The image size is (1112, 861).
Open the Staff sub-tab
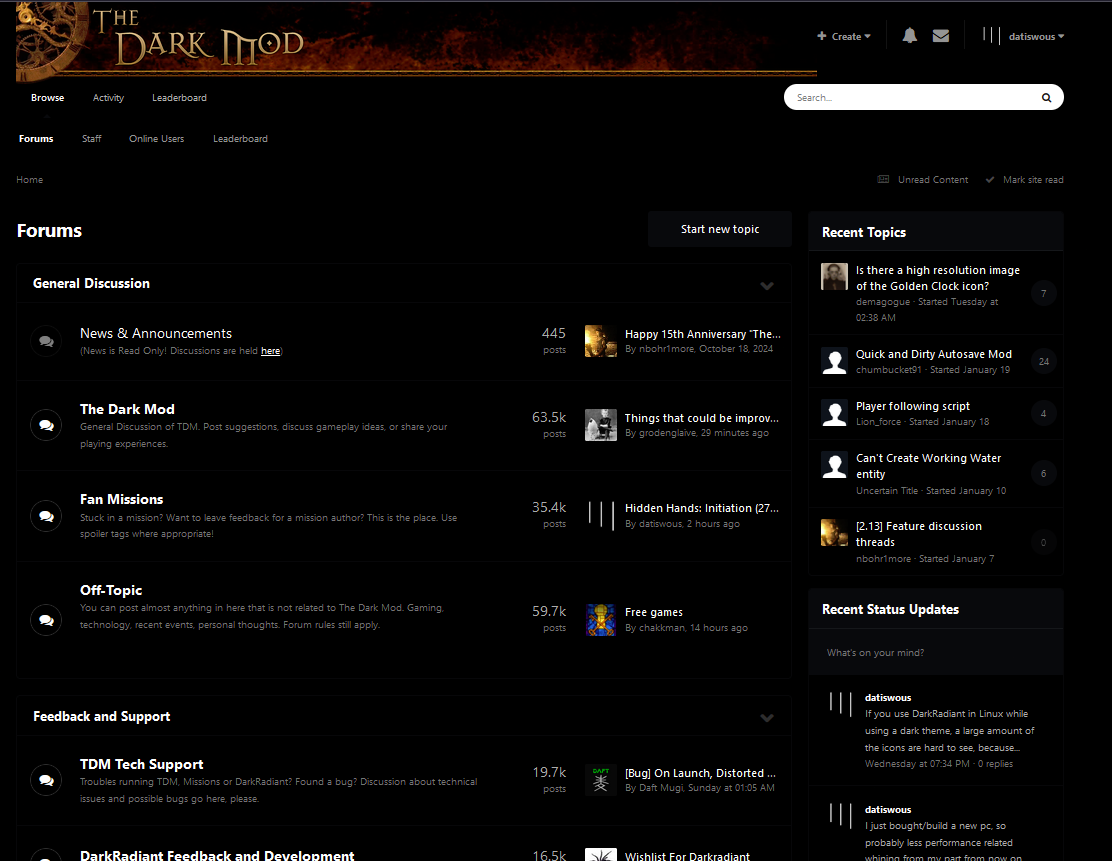coord(91,139)
